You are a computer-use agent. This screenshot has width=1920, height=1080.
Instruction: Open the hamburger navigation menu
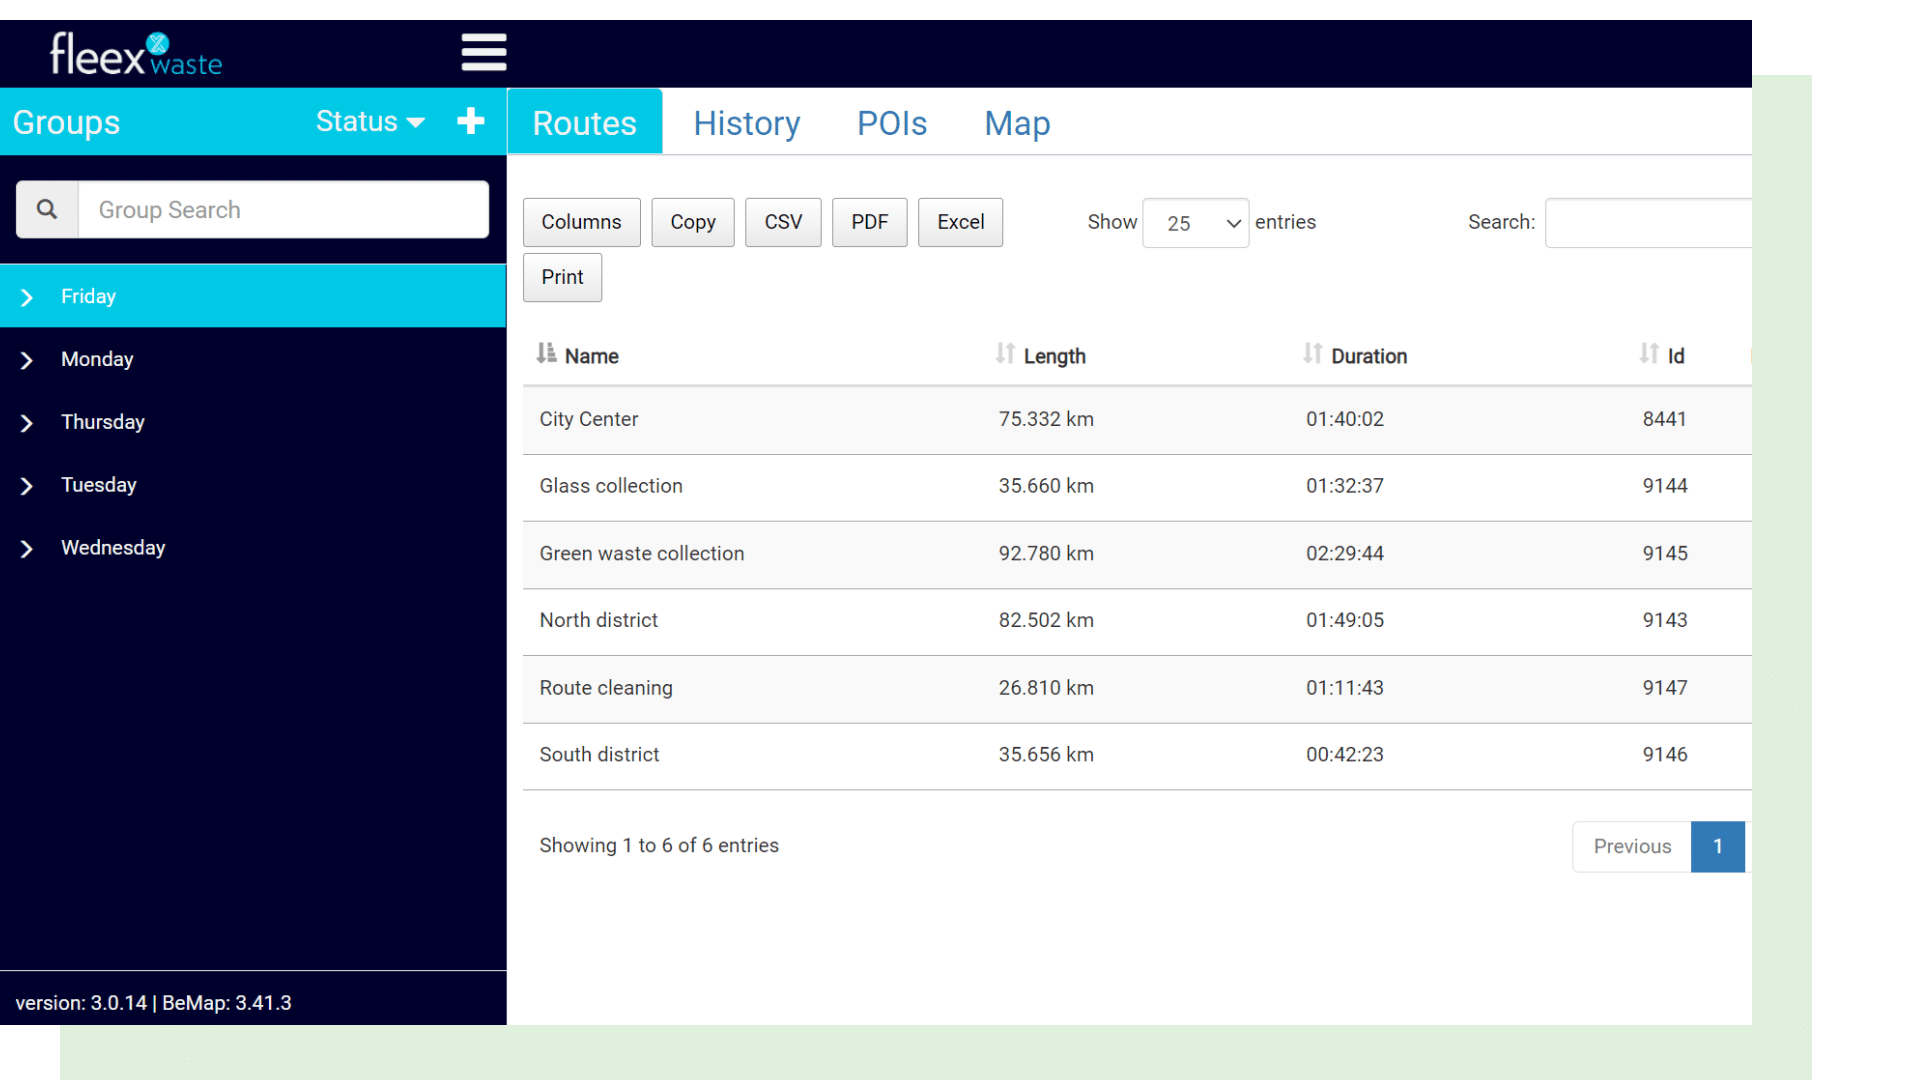[484, 52]
